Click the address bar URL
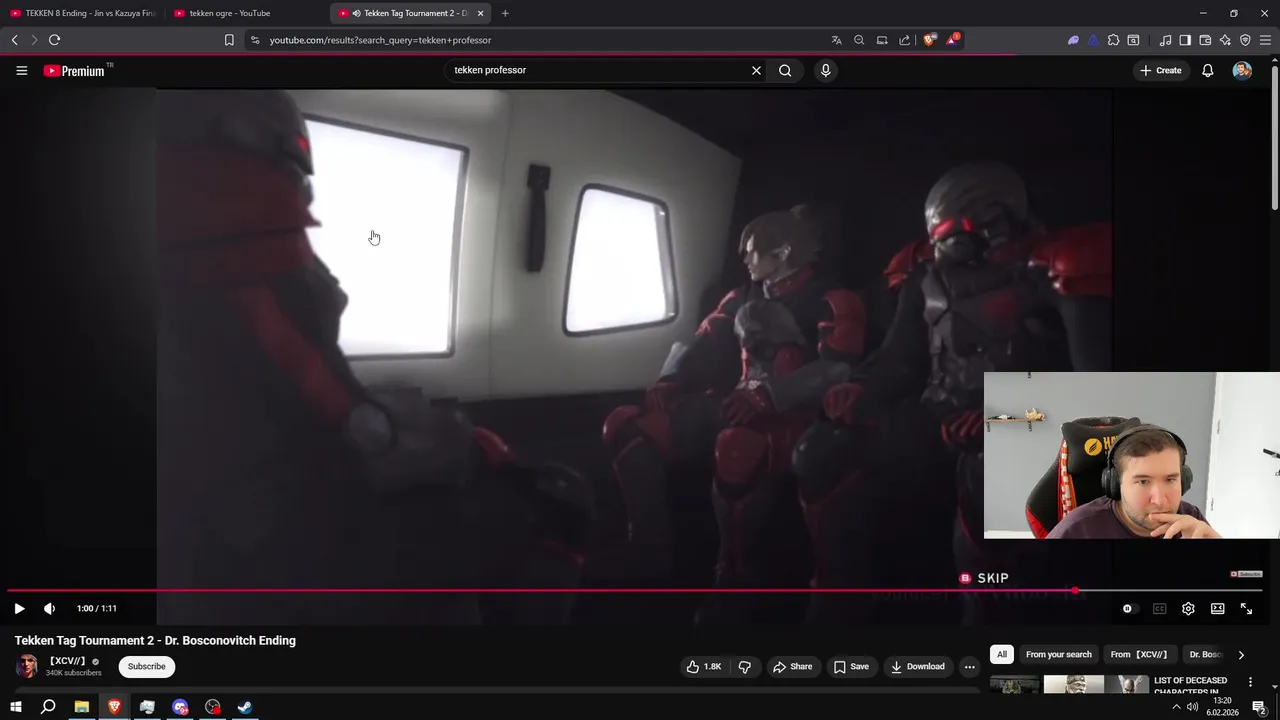1280x720 pixels. [x=380, y=40]
